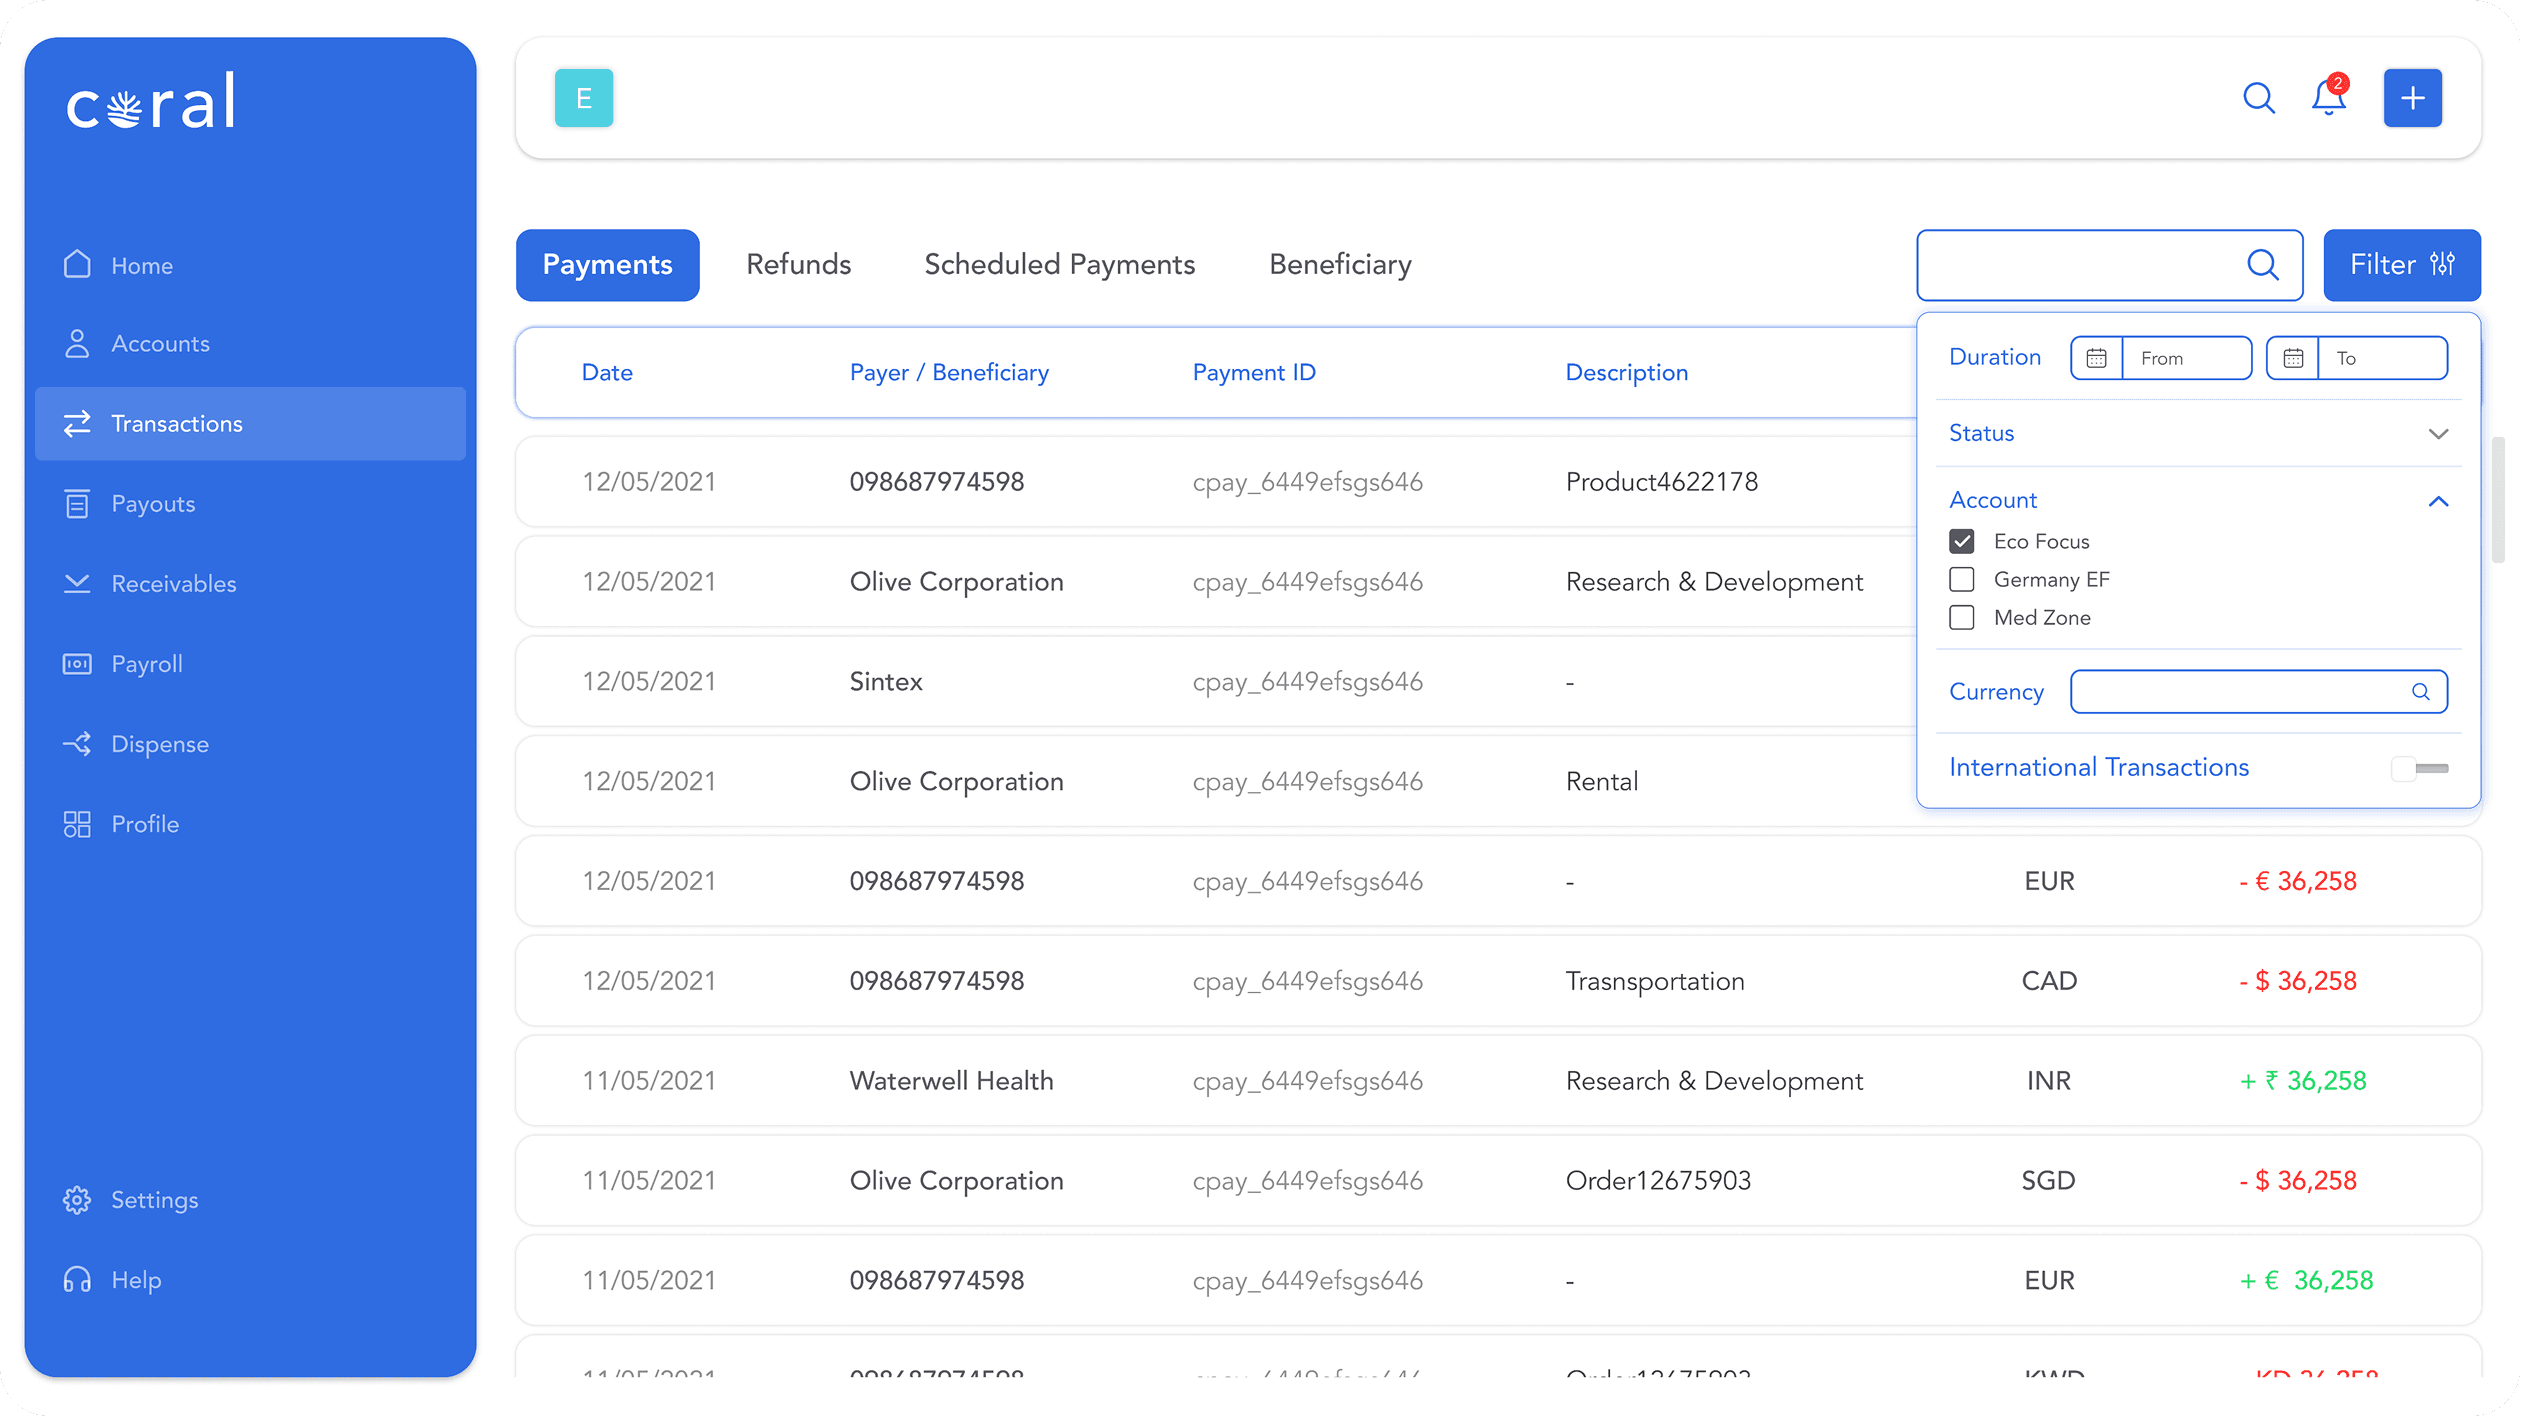Check the Germany EF account checkbox

1962,580
